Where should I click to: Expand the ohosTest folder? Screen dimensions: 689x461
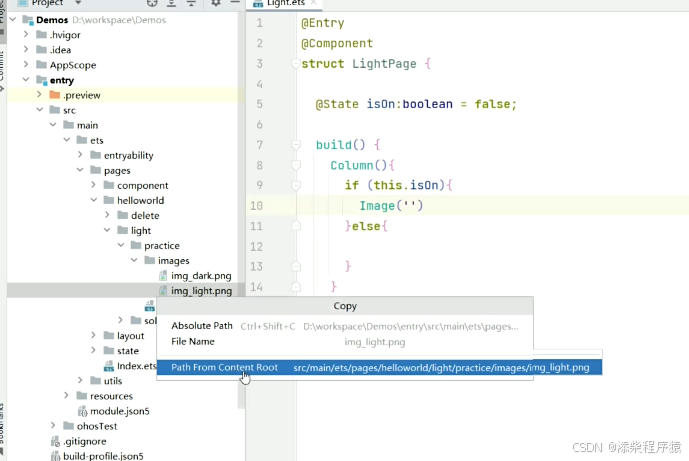click(53, 425)
